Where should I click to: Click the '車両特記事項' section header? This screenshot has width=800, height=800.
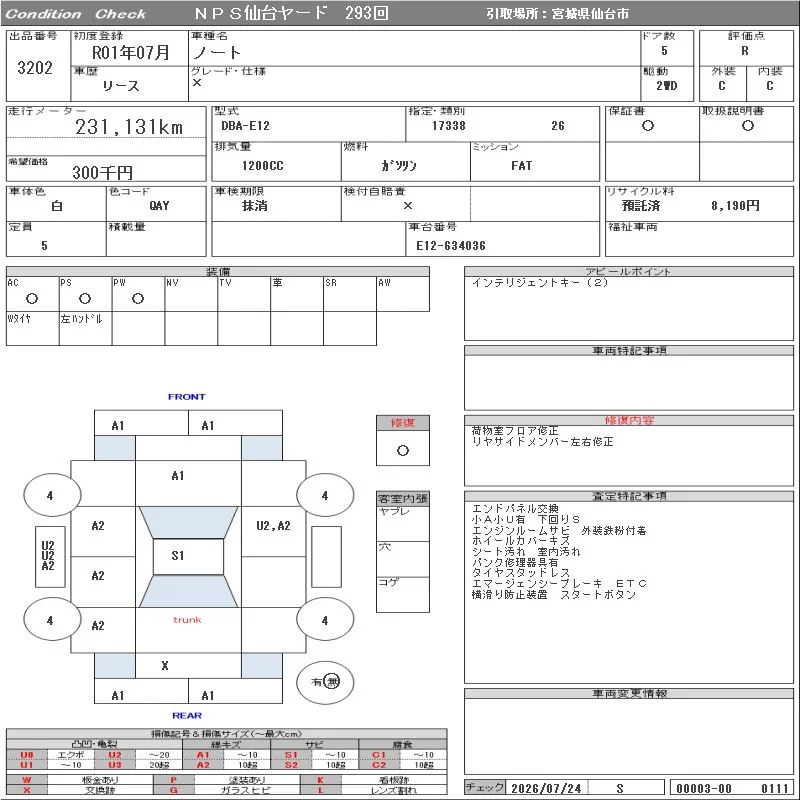[x=629, y=351]
